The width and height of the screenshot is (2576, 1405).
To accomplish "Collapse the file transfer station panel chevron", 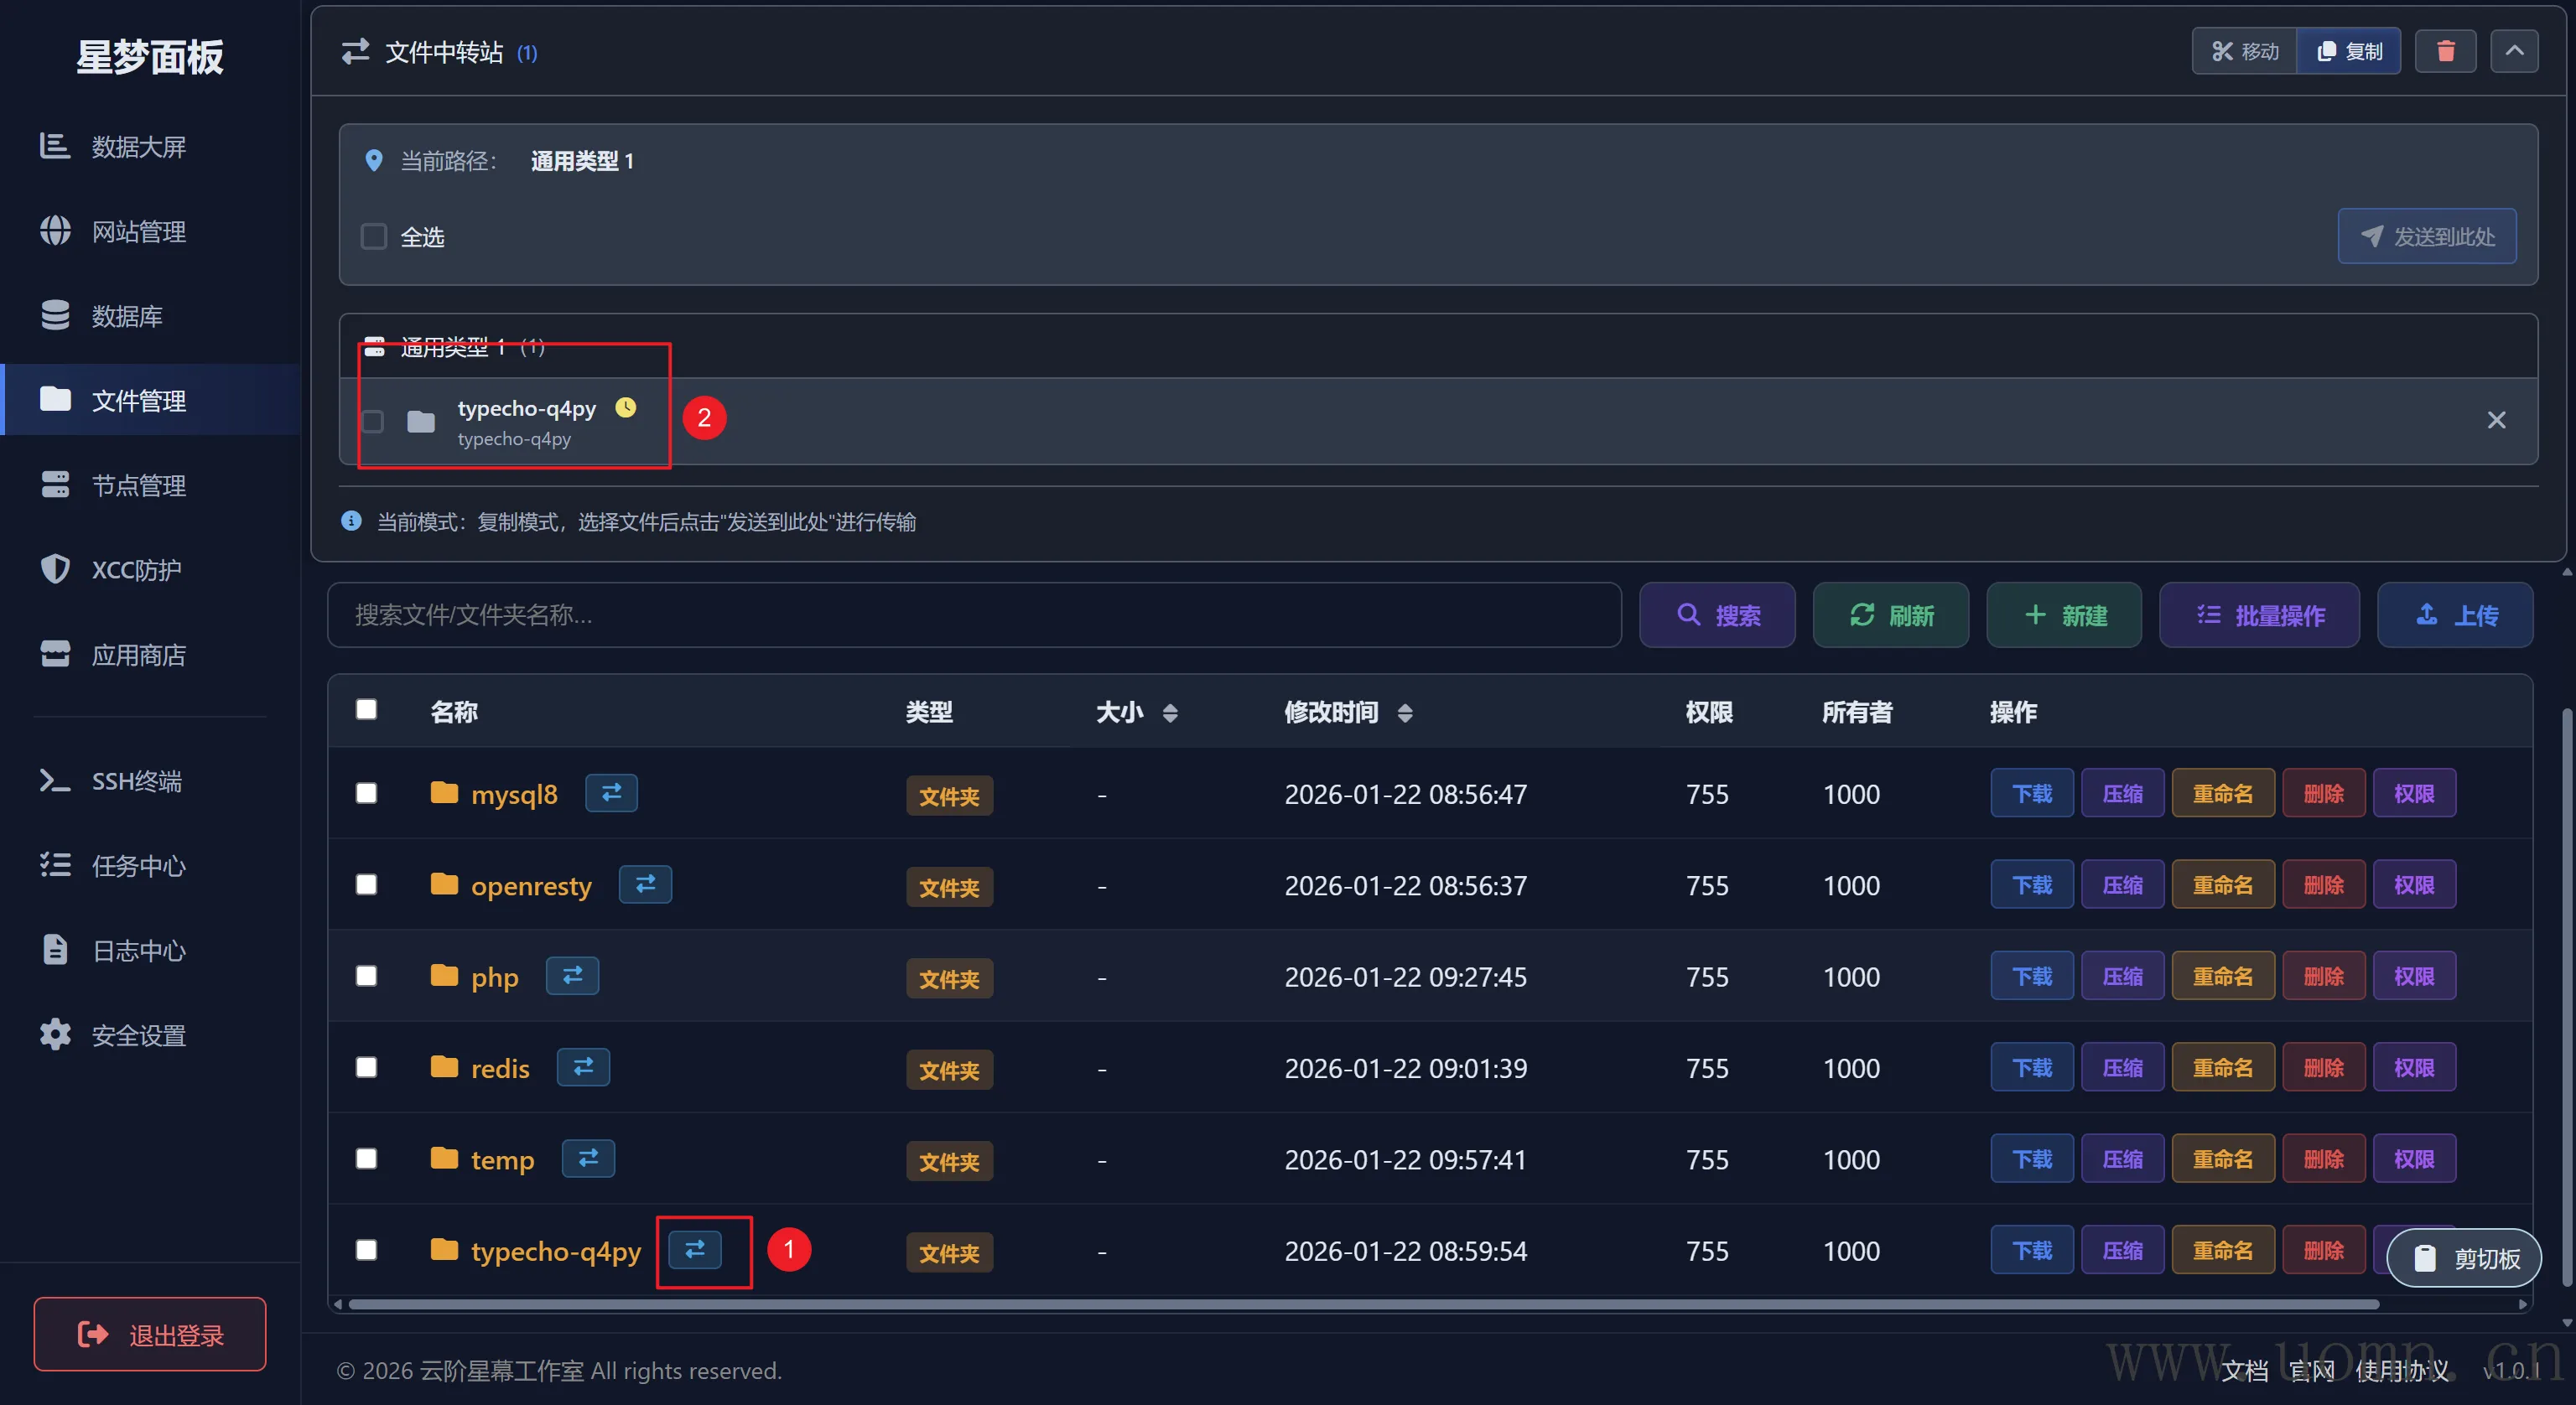I will pyautogui.click(x=2514, y=51).
